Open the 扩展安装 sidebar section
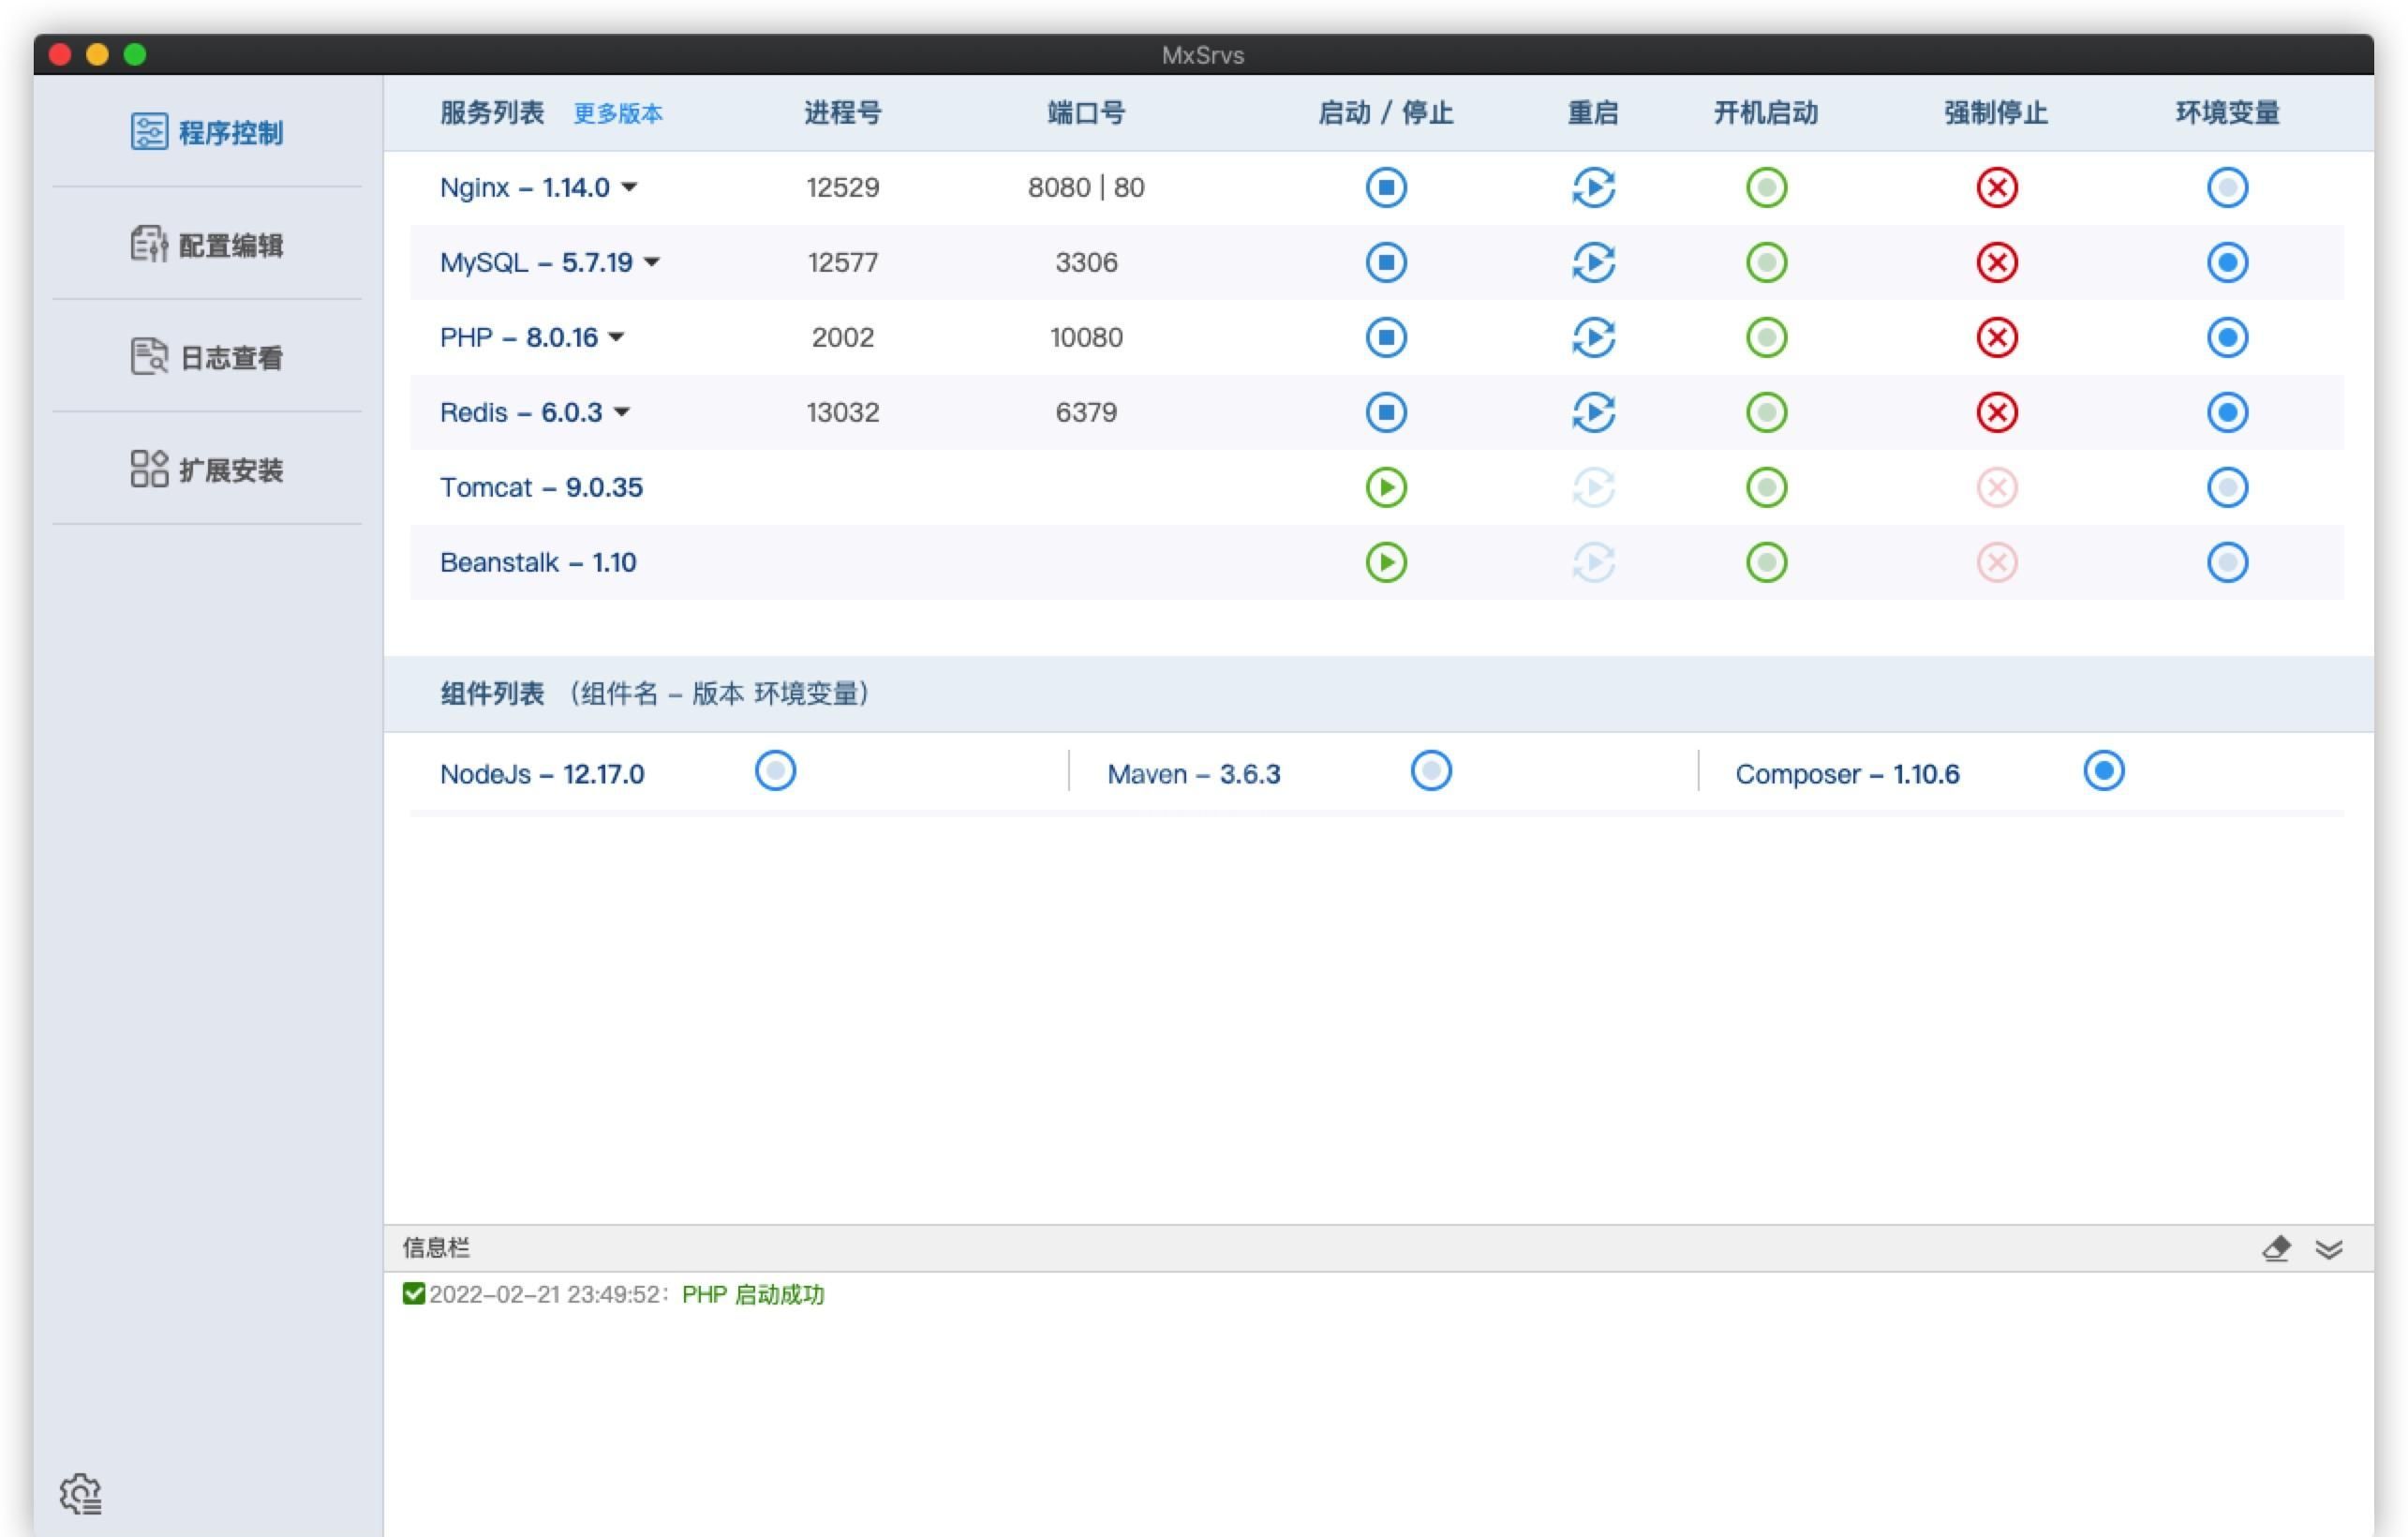This screenshot has width=2408, height=1537. 207,470
